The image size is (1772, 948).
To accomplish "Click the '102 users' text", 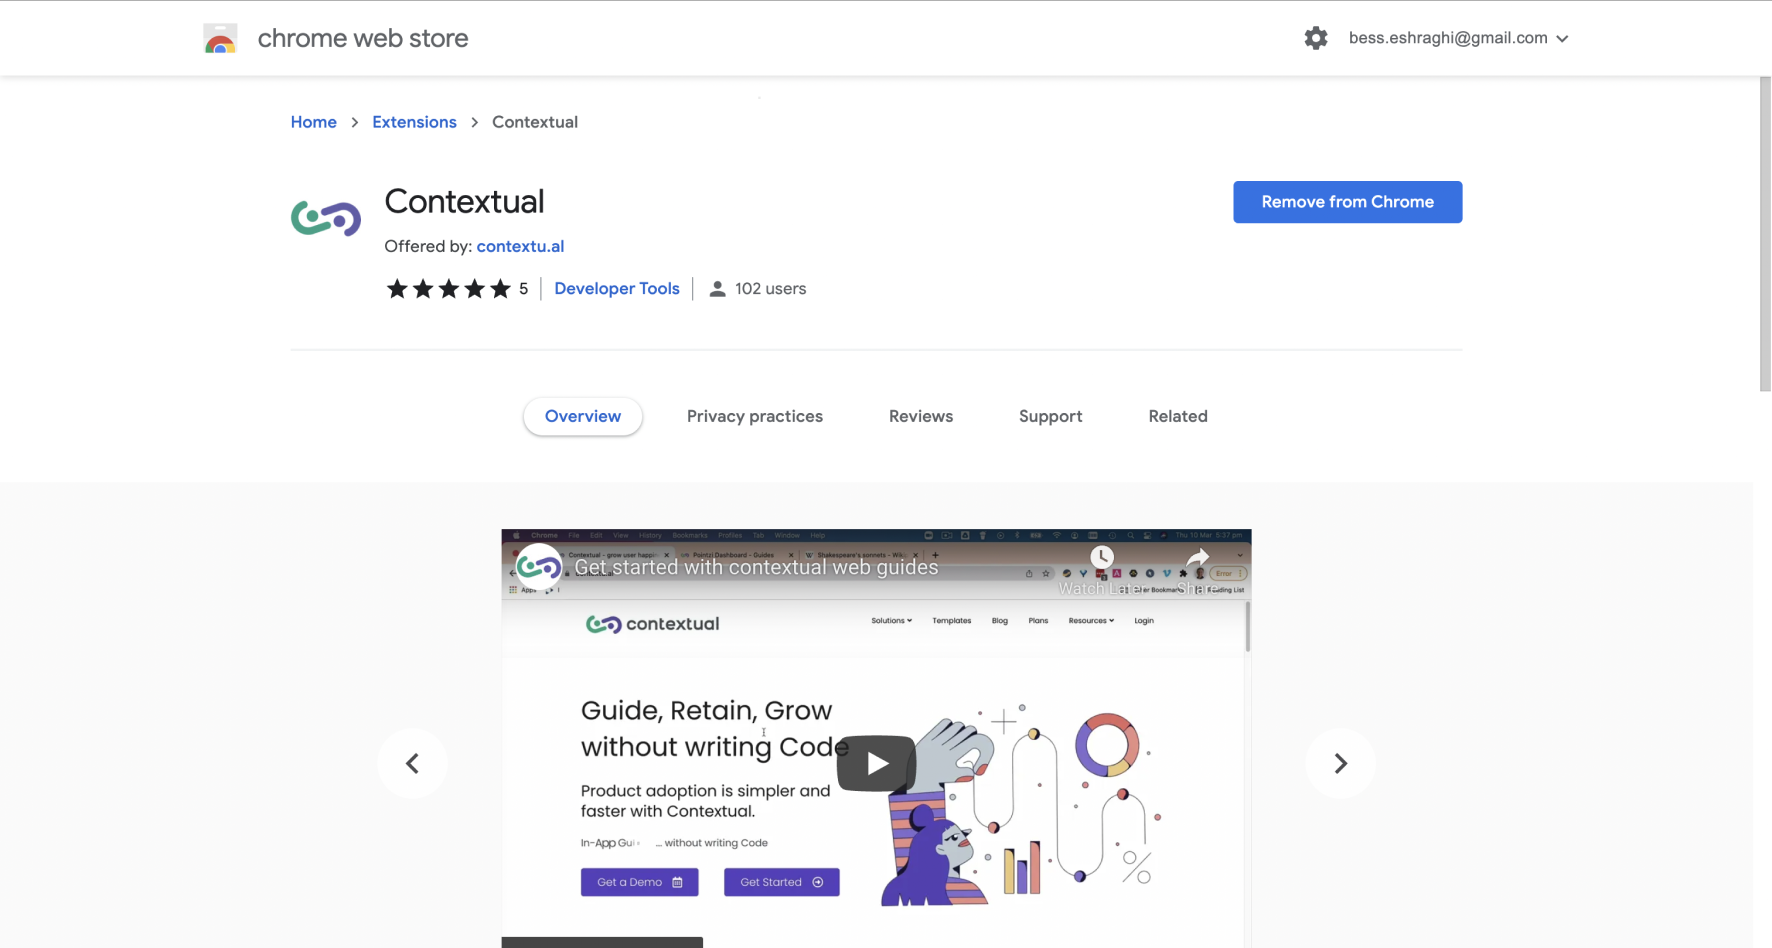I will coord(770,289).
